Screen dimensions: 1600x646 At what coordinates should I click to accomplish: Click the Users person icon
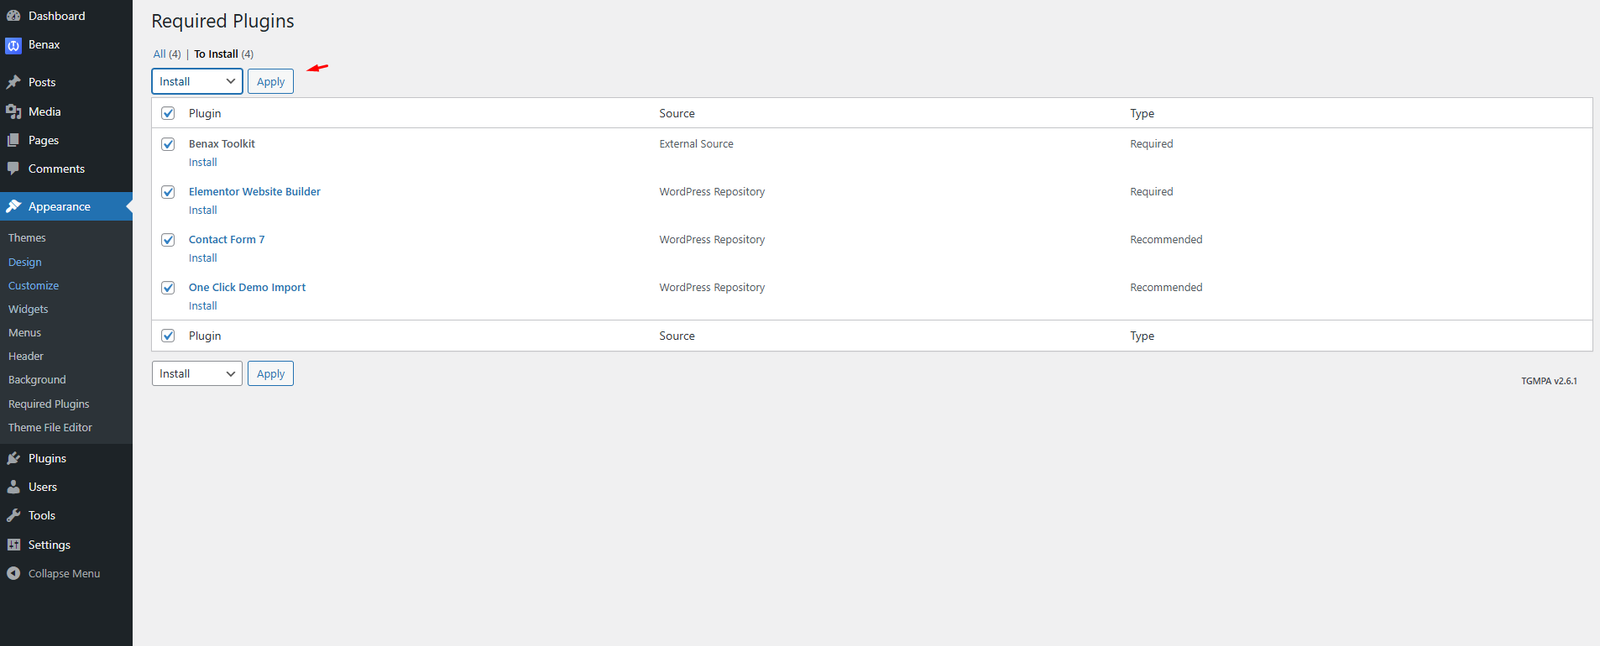(13, 487)
